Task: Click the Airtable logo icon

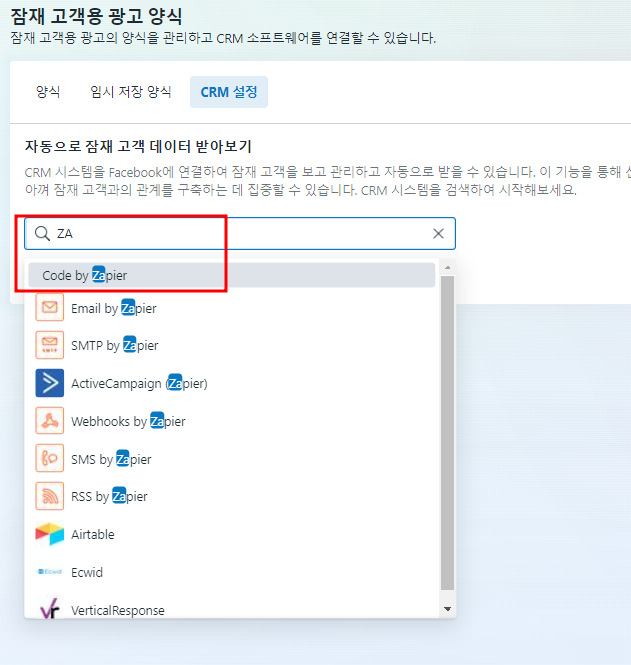Action: tap(50, 534)
